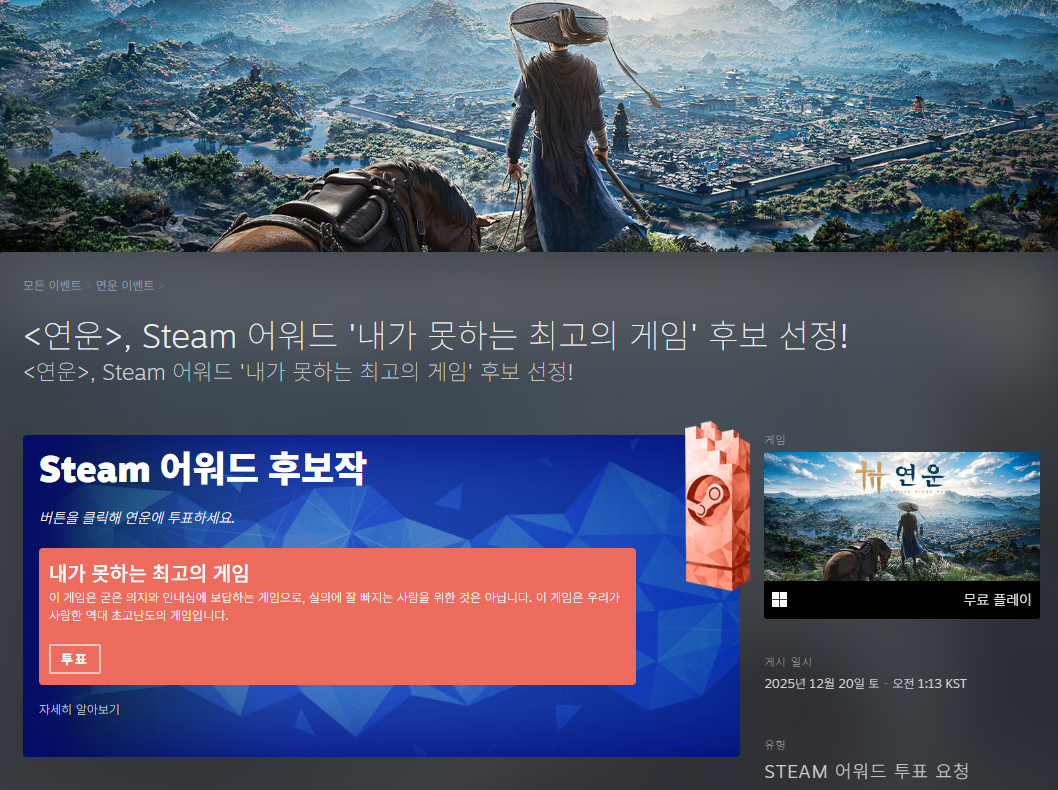Click the '유형' label

click(775, 745)
